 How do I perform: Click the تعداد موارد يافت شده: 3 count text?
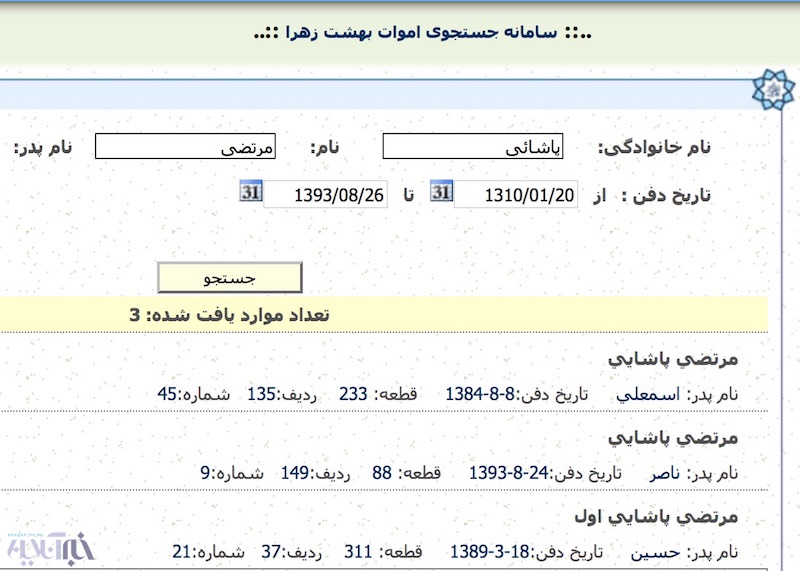tap(229, 315)
